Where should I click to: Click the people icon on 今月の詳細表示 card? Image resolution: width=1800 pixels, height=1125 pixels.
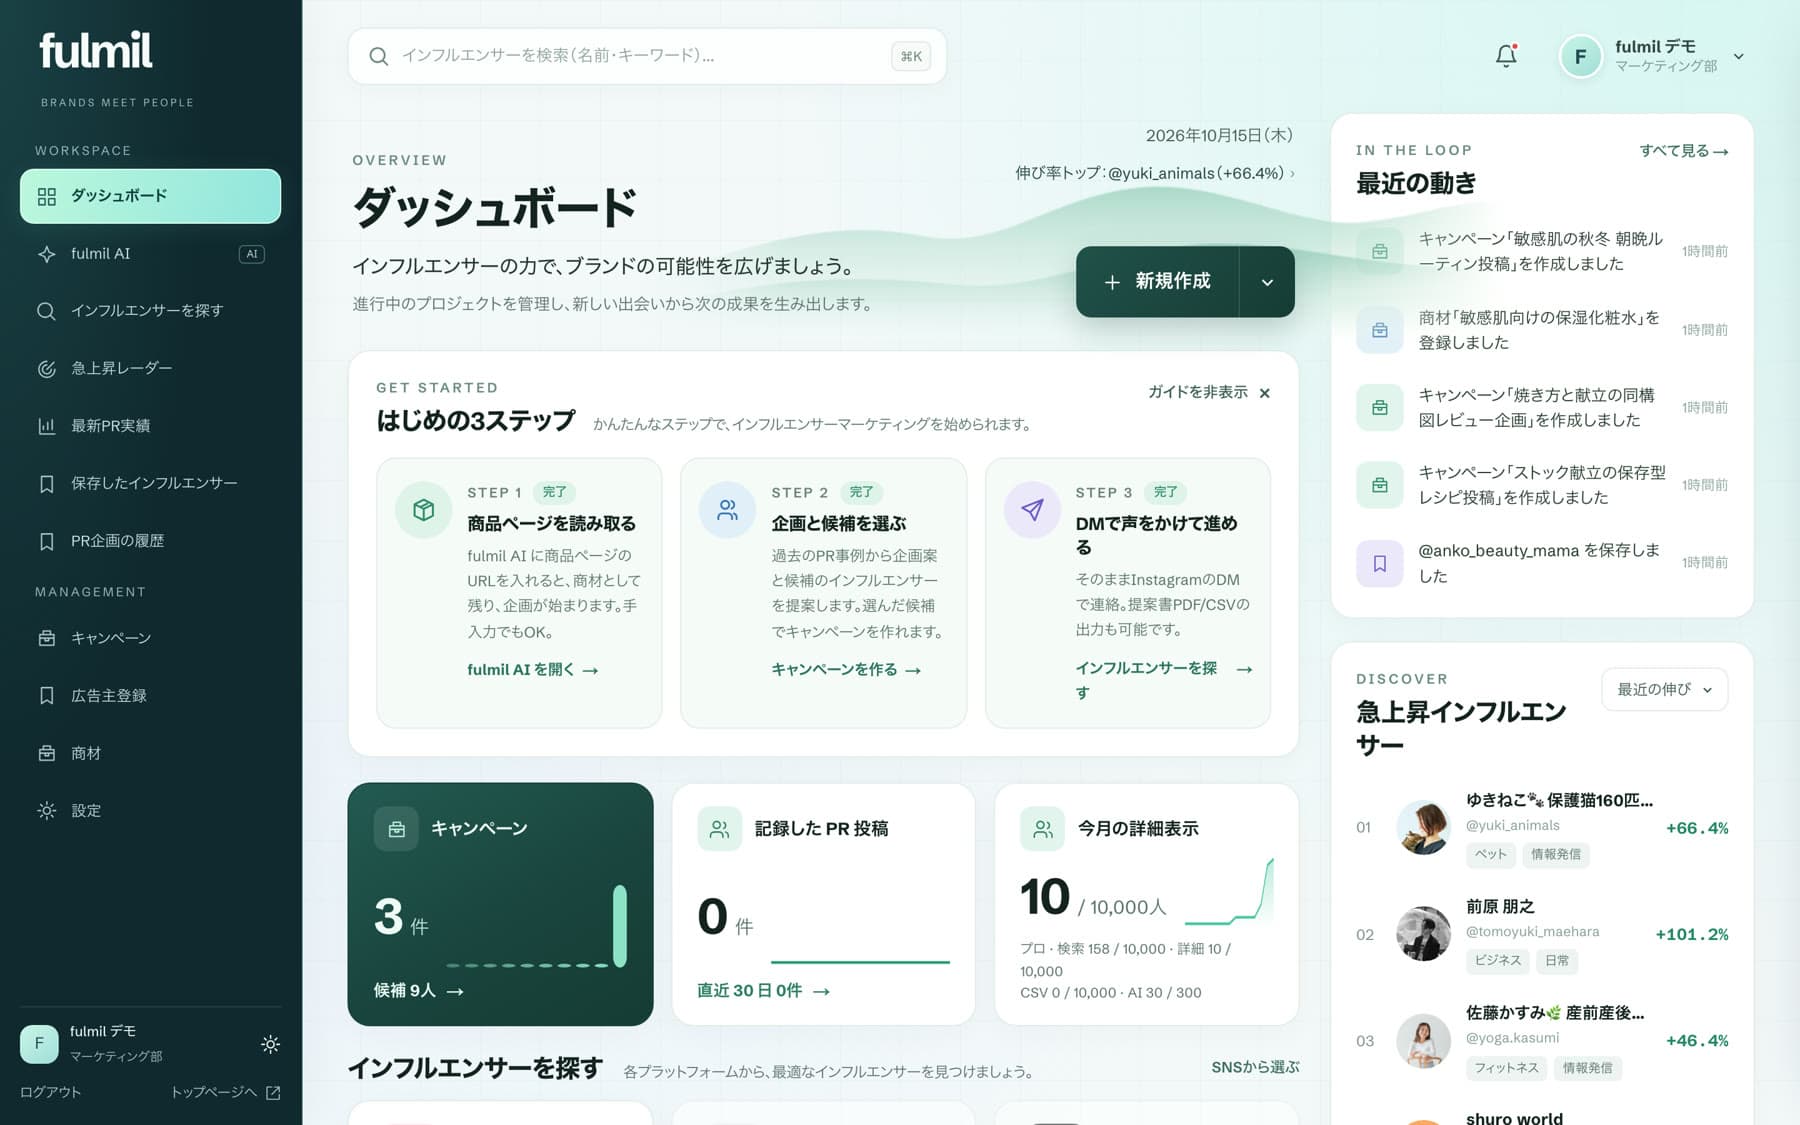[1042, 828]
